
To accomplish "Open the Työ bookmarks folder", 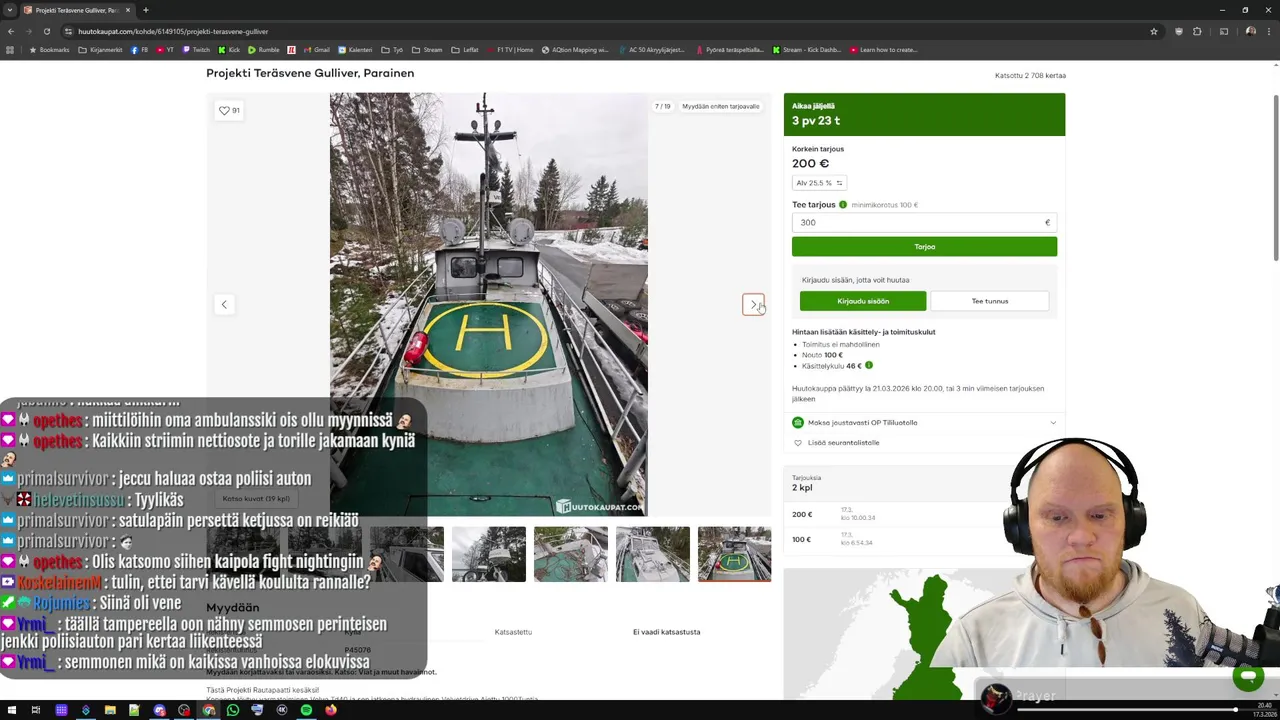I will pos(392,50).
